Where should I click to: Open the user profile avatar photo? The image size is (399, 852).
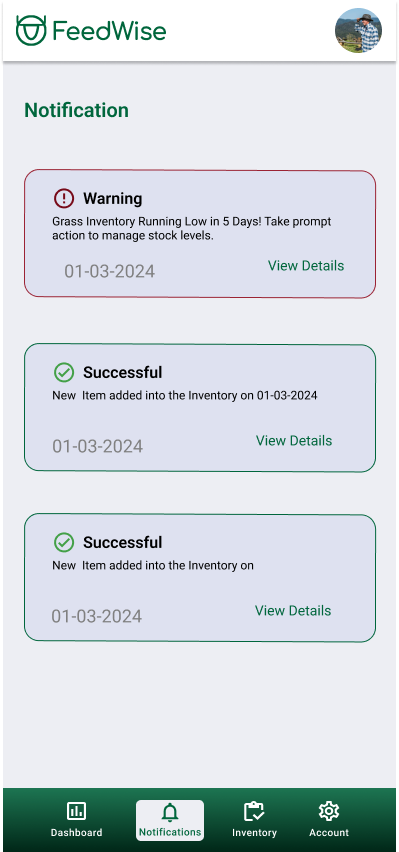pos(358,30)
